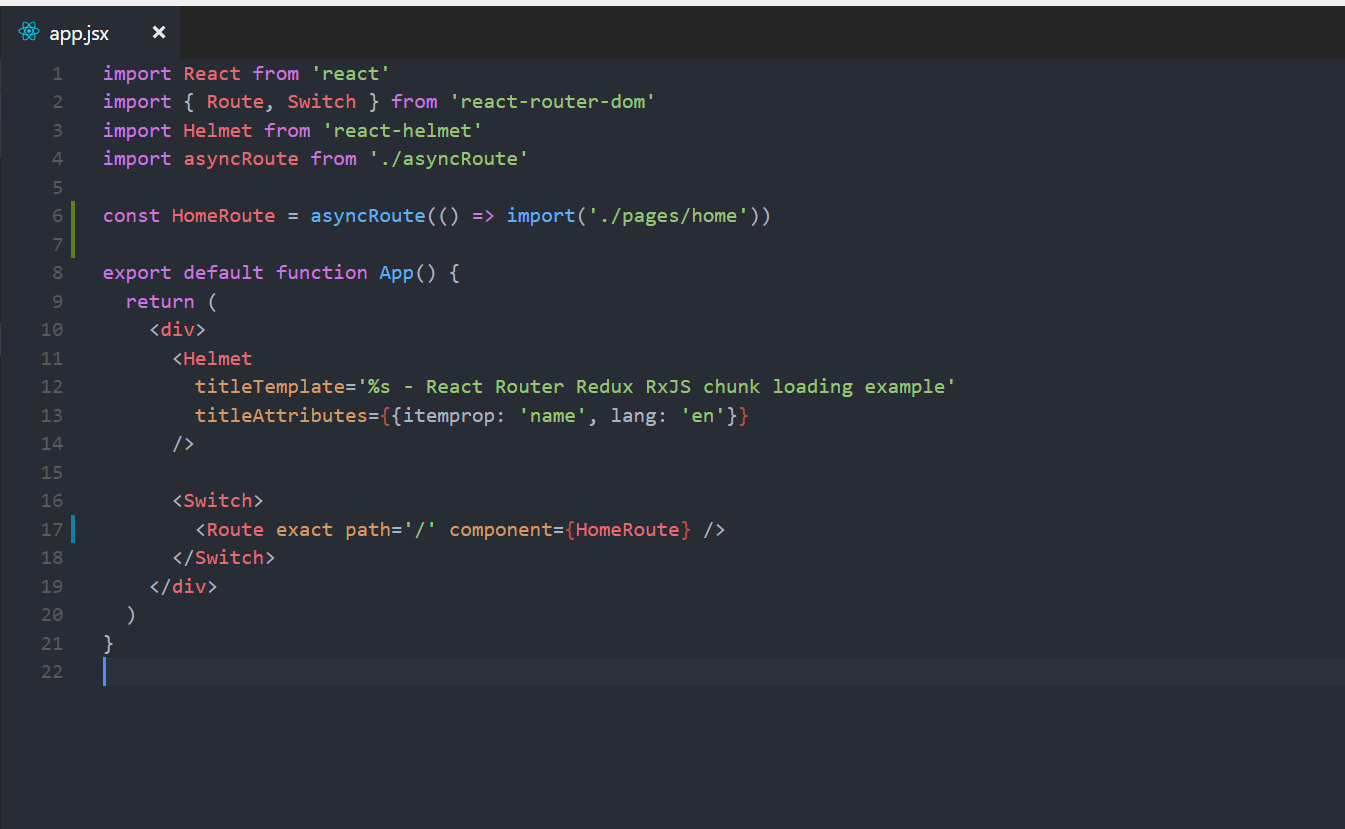Click line number 17 in the gutter
1345x829 pixels.
(52, 530)
